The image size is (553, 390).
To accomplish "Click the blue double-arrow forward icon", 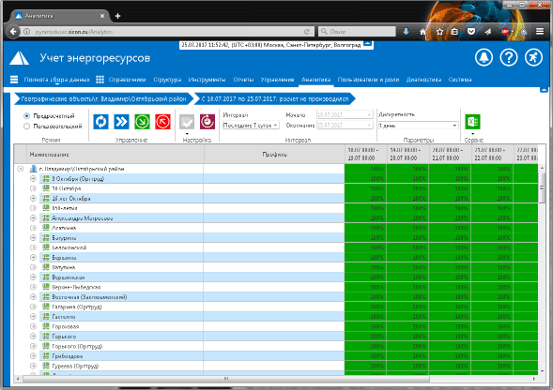I will [121, 122].
